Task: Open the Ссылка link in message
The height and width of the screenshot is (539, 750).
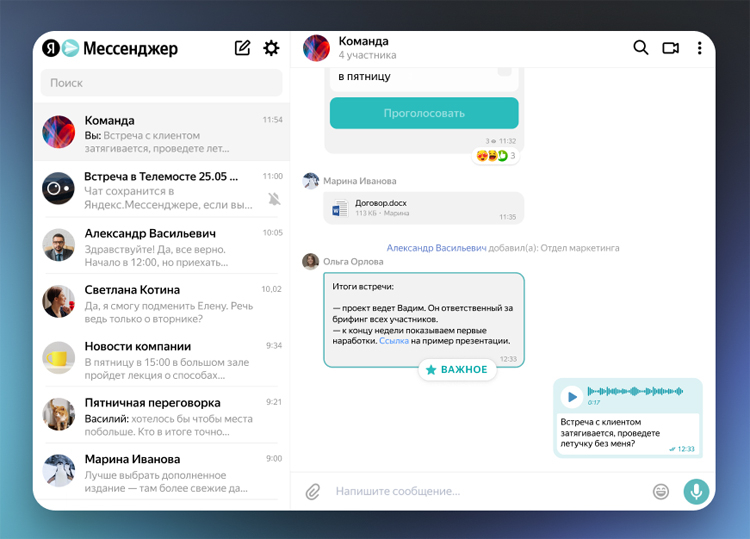Action: [x=393, y=341]
